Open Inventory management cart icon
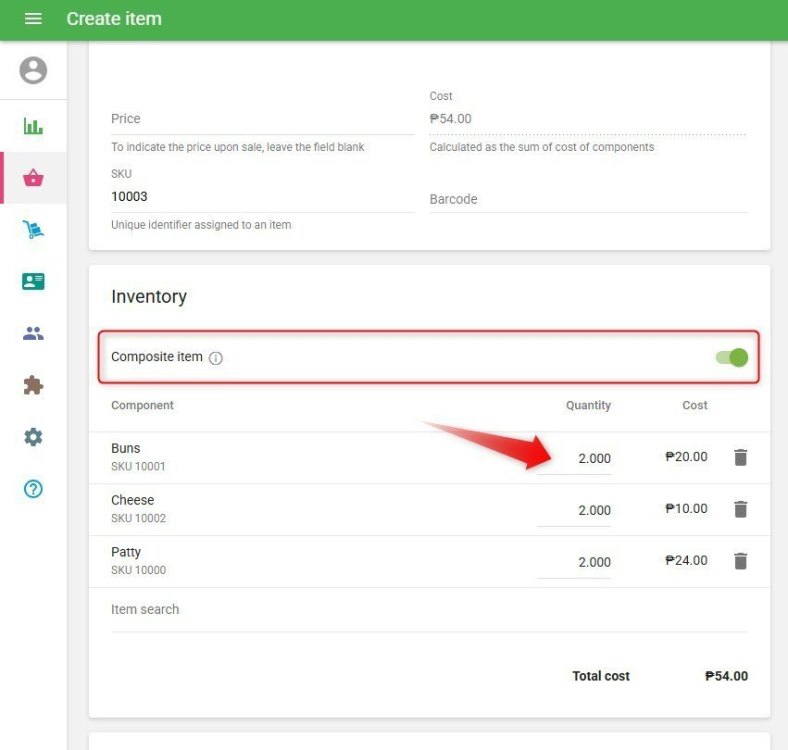The width and height of the screenshot is (788, 750). pyautogui.click(x=33, y=230)
